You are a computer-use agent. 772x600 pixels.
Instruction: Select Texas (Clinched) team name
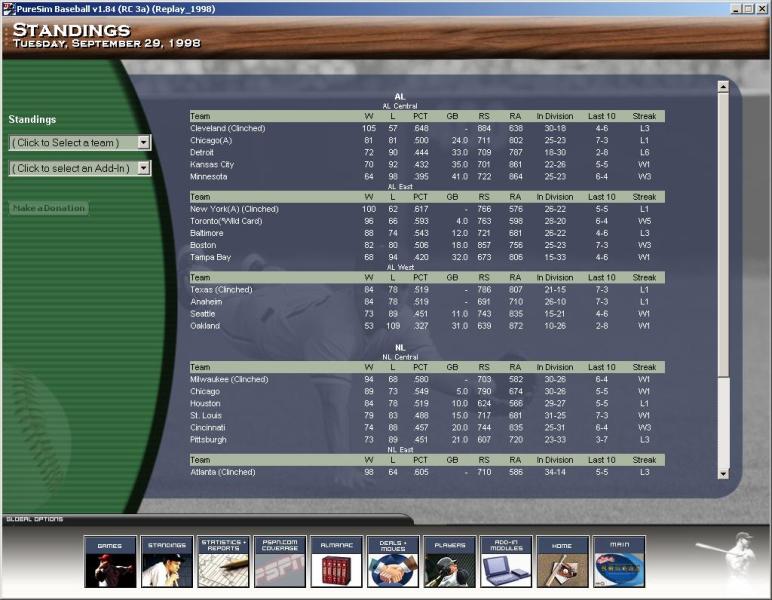click(221, 289)
